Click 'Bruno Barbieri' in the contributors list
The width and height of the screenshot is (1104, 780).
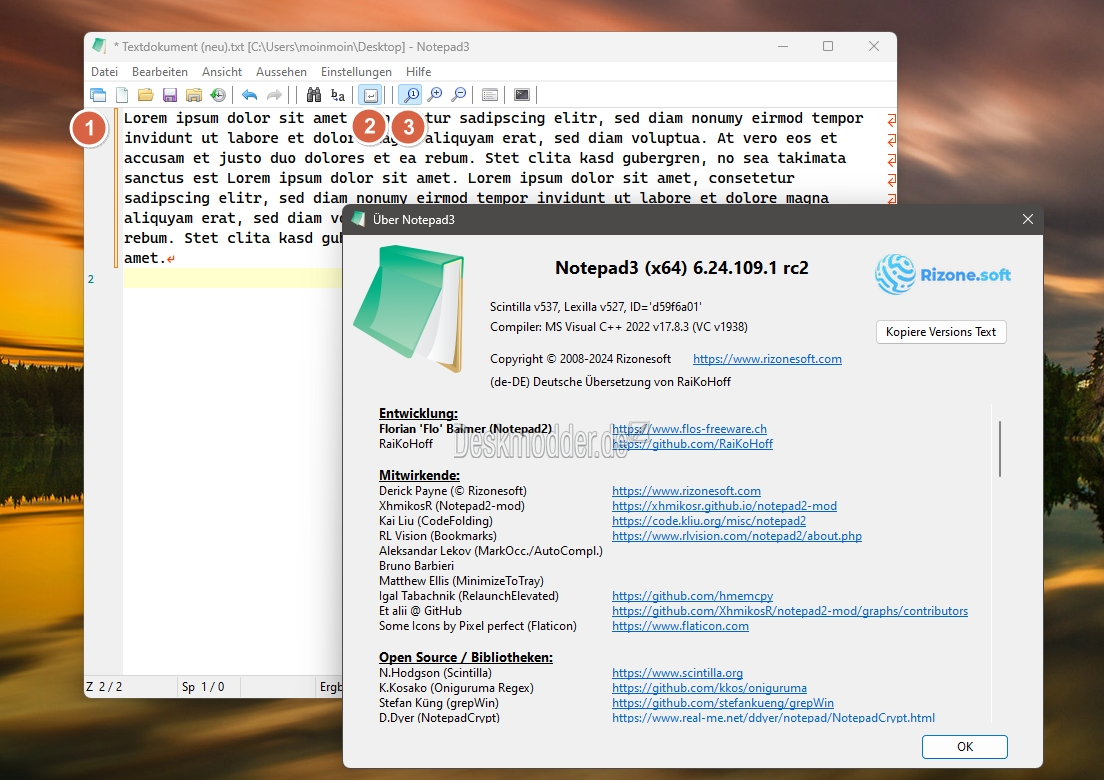click(x=416, y=565)
